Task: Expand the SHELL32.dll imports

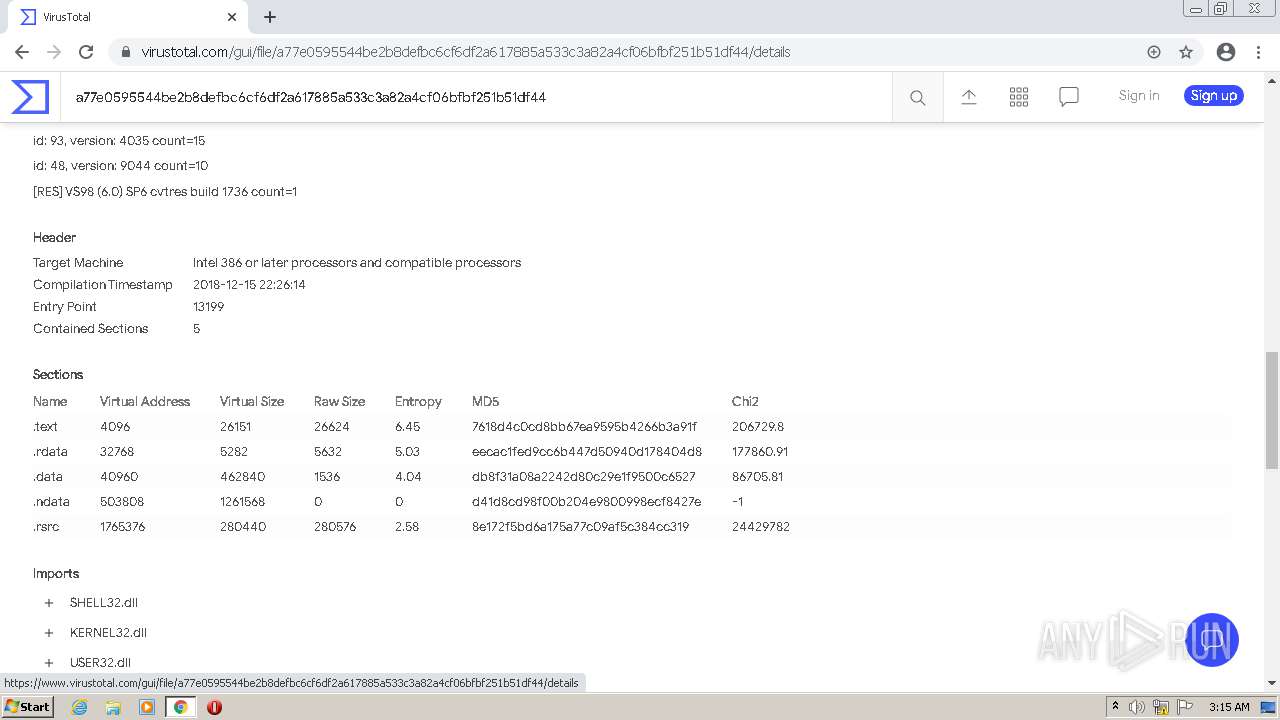Action: pos(48,603)
